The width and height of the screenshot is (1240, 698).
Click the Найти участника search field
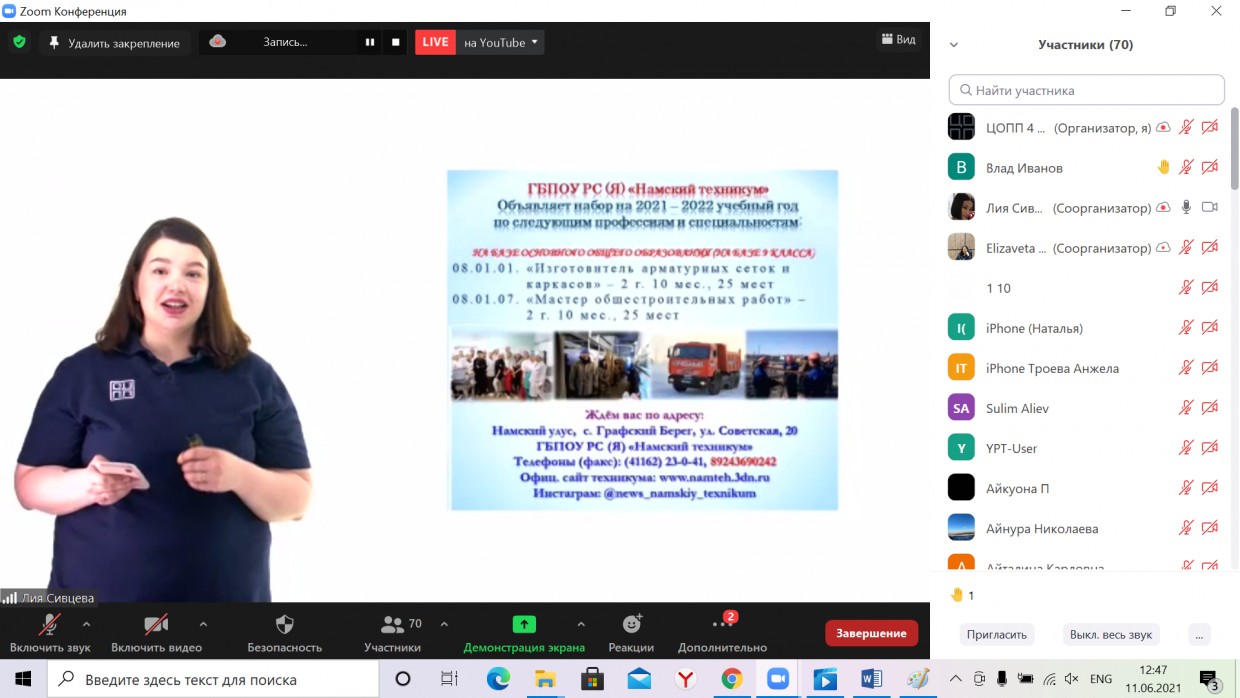coord(1086,90)
